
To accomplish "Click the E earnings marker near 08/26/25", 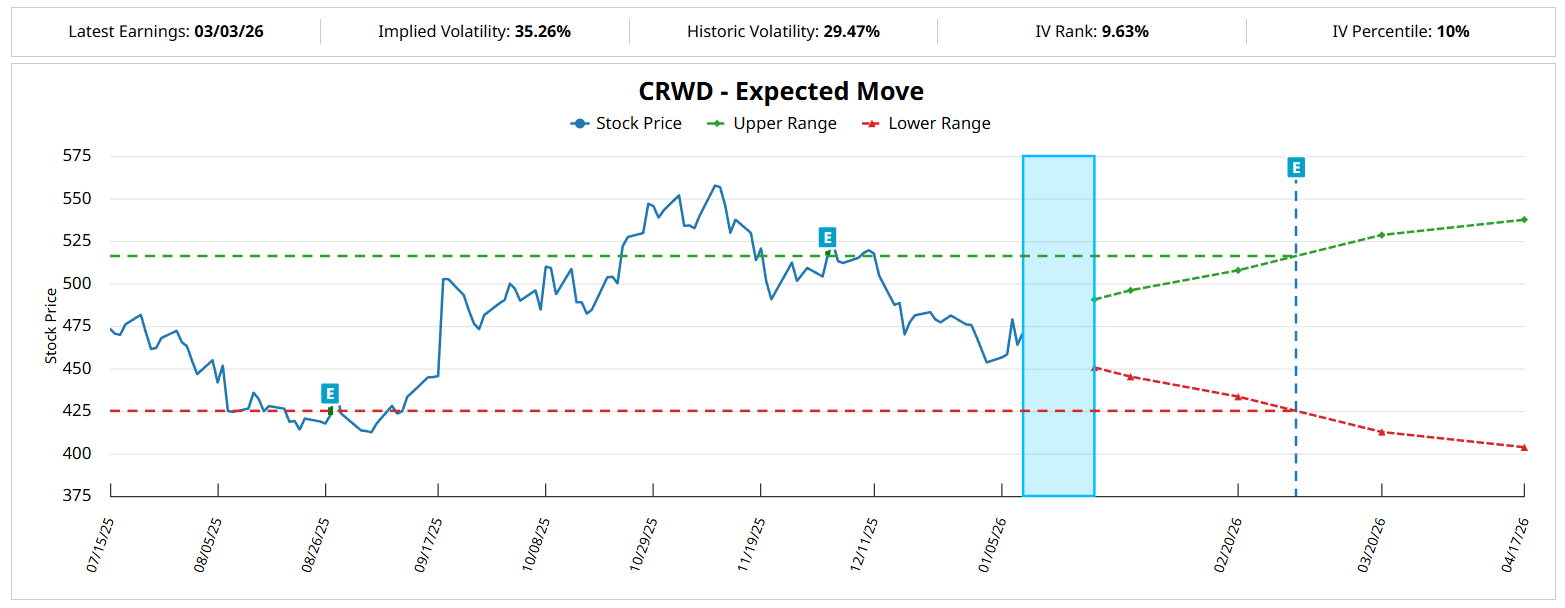I will click(x=330, y=393).
